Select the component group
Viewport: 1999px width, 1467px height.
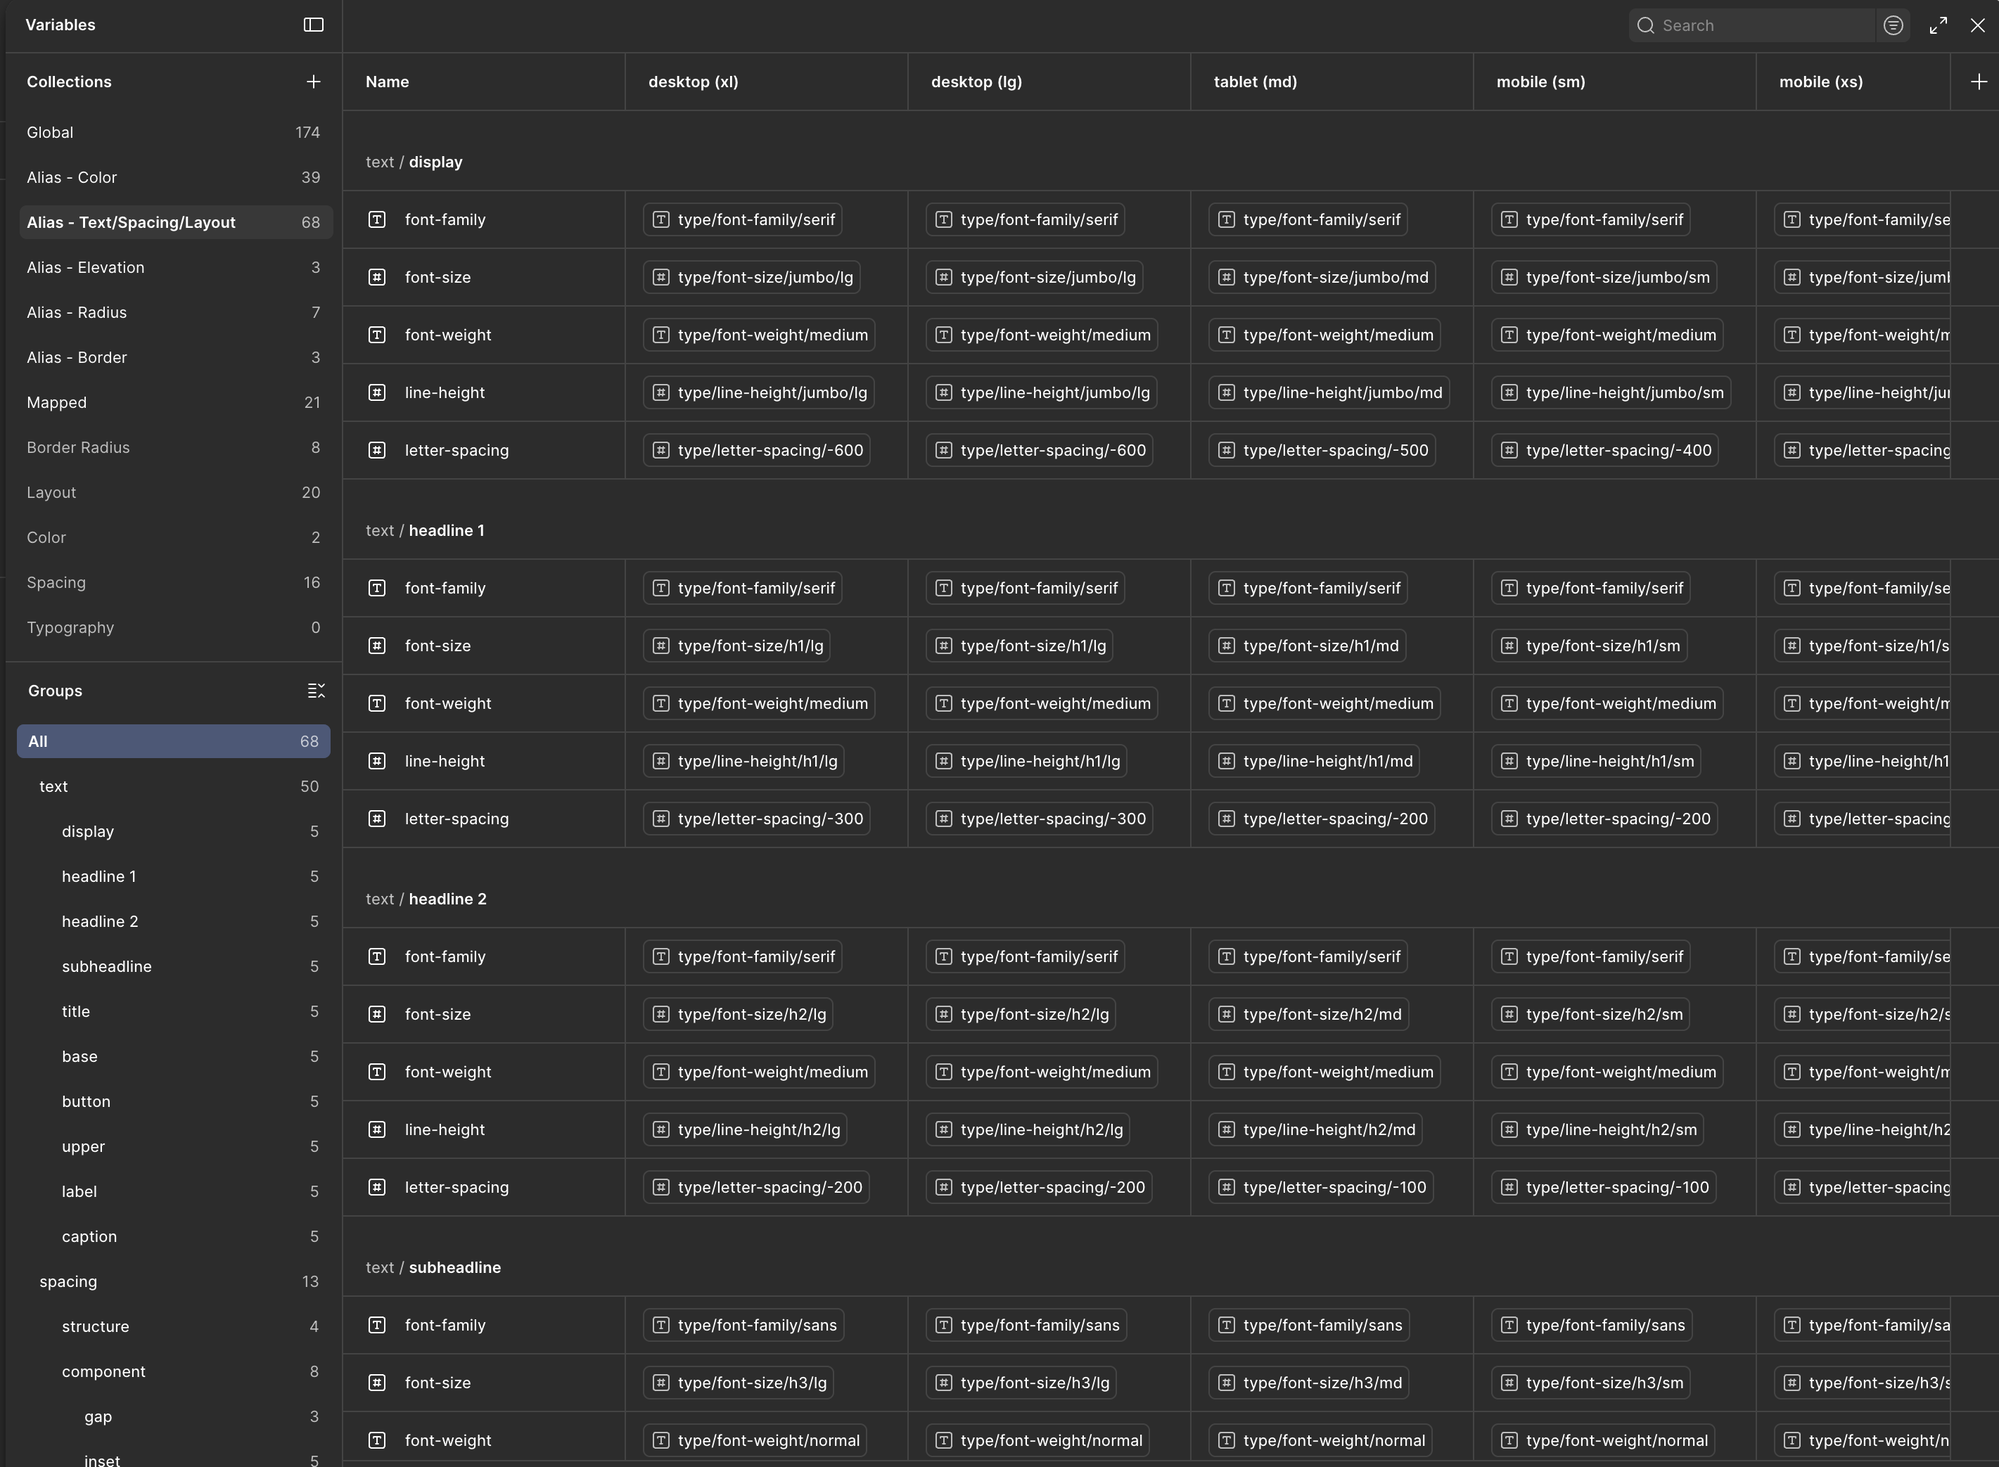174,1371
